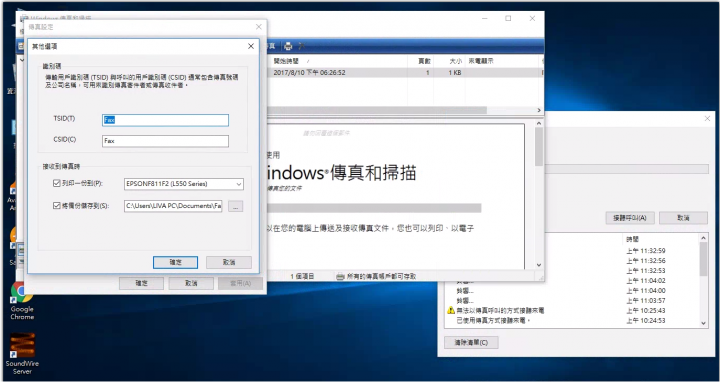Click 取消 in the fax monitor window
Image resolution: width=720 pixels, height=382 pixels.
click(x=683, y=218)
